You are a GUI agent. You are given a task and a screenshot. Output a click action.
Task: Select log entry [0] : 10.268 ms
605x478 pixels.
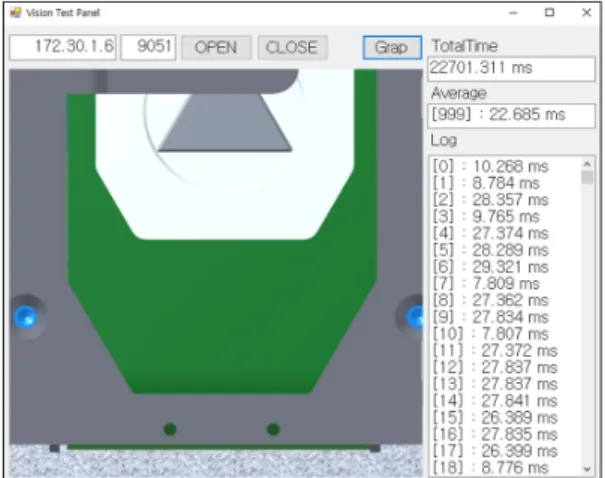[490, 167]
